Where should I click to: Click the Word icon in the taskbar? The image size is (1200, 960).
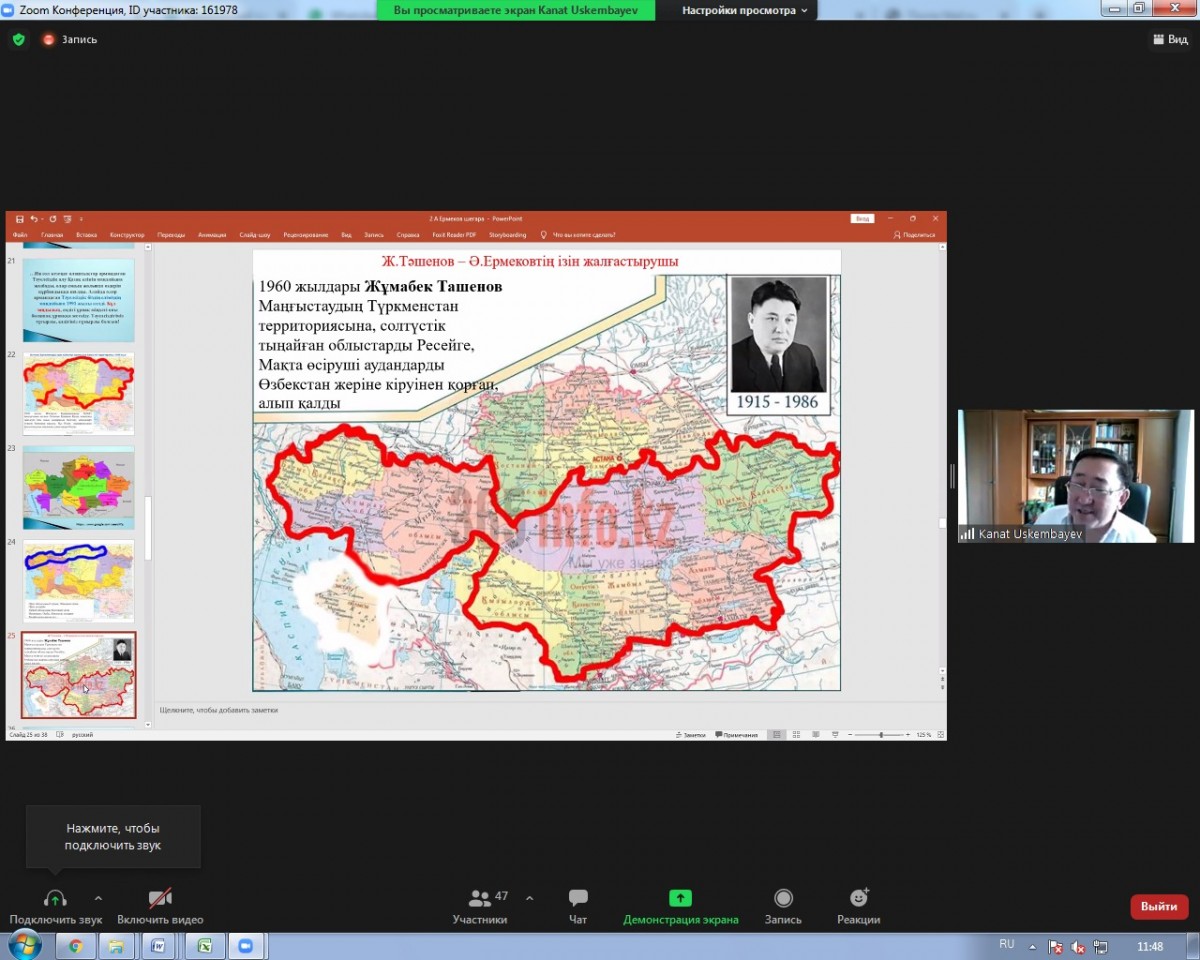[x=158, y=945]
